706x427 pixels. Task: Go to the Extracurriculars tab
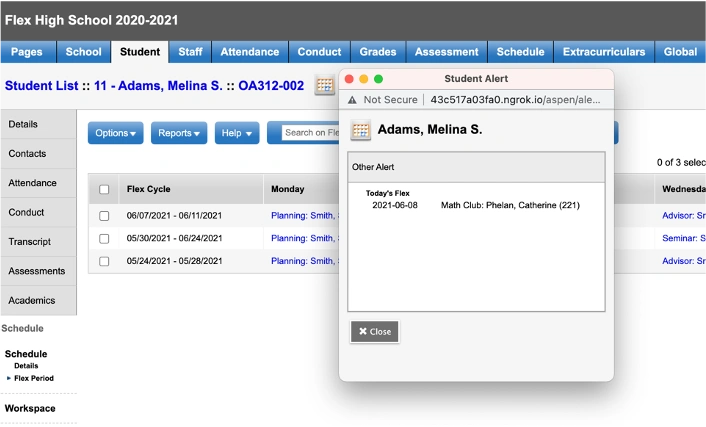604,52
